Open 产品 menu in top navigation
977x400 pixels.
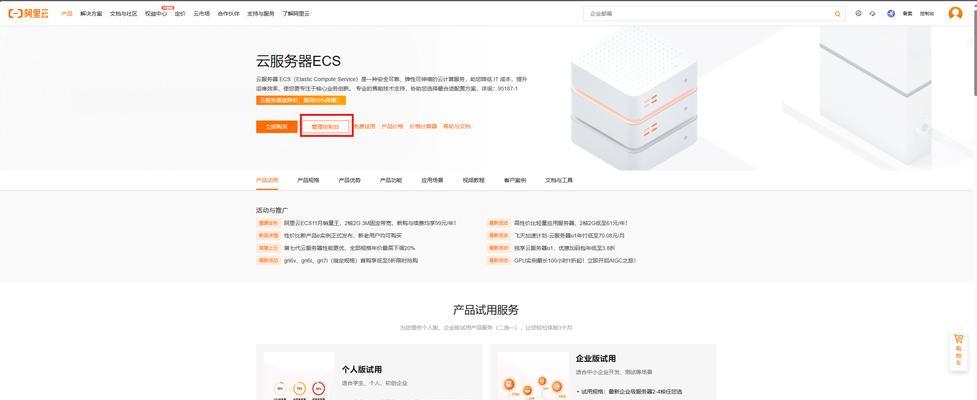(x=67, y=13)
